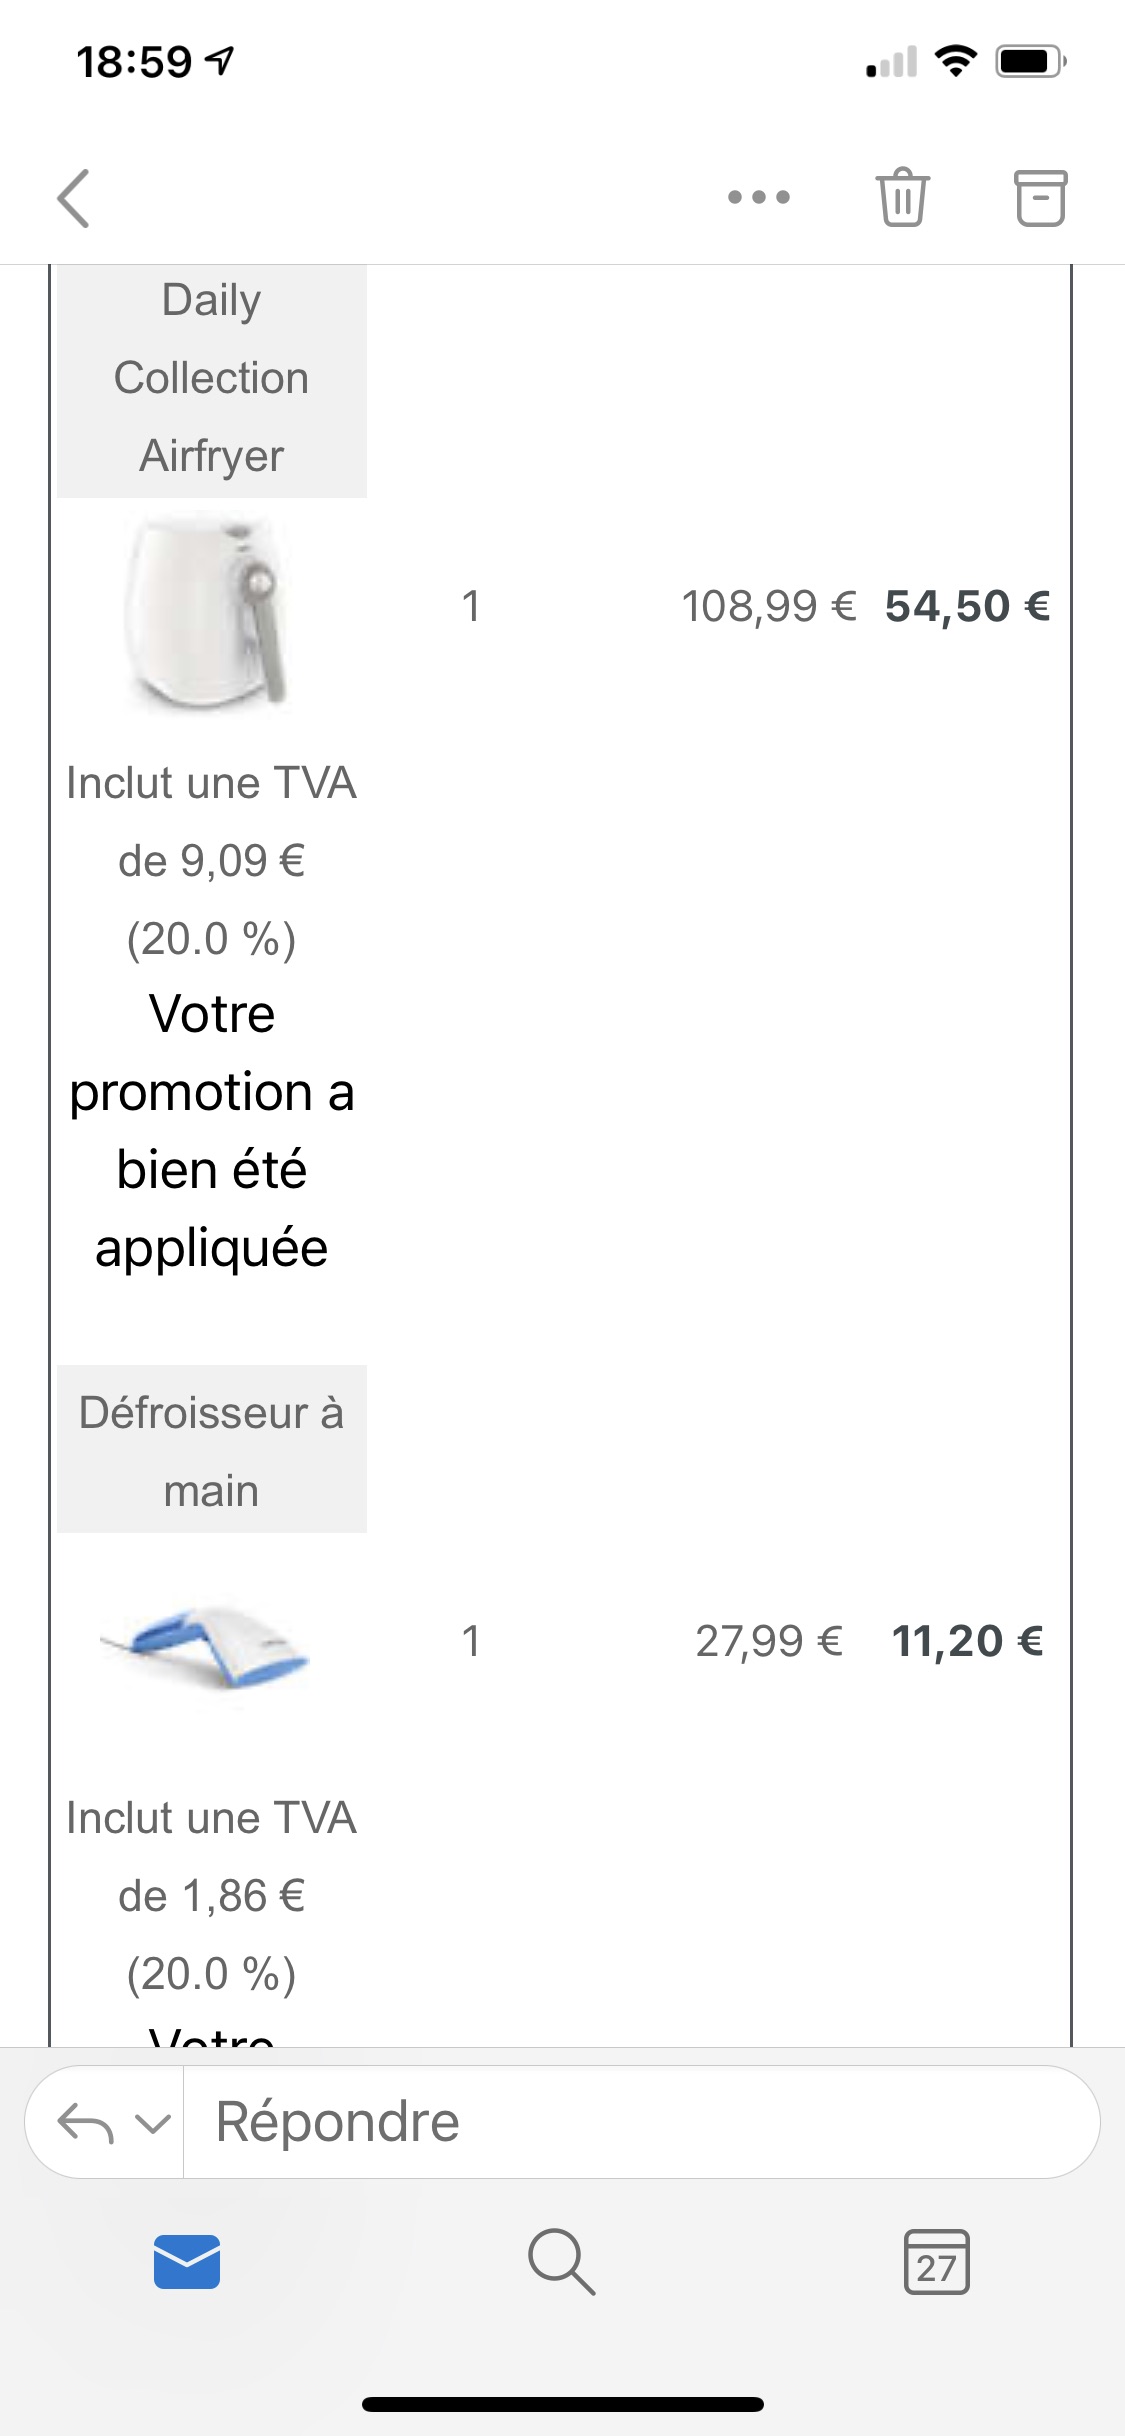The height and width of the screenshot is (2436, 1125).
Task: Select the Défroisseur à main title
Action: [x=212, y=1450]
